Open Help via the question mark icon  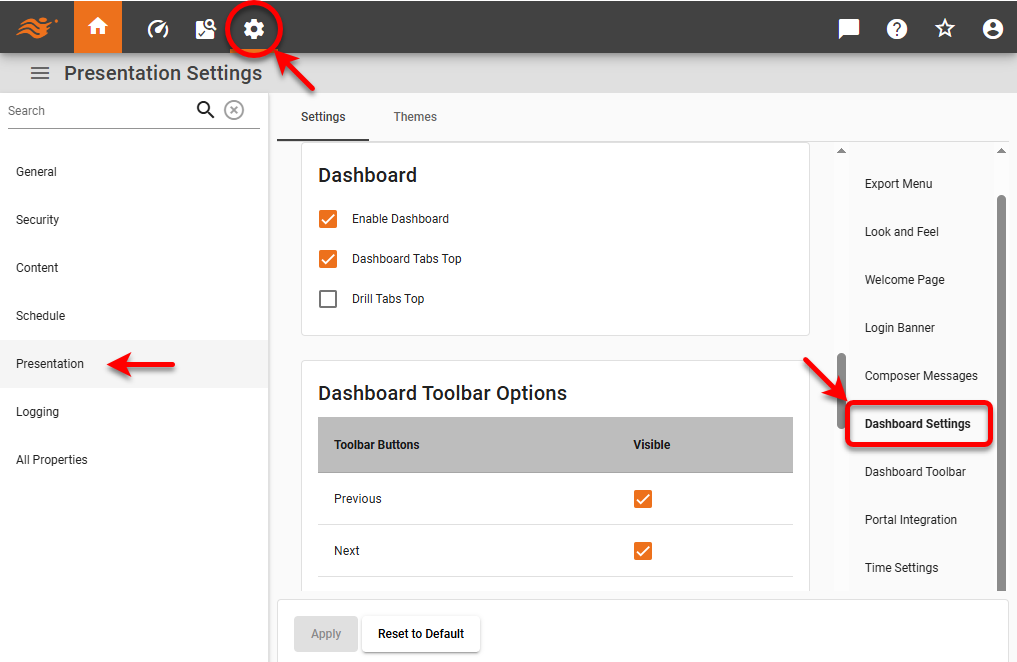tap(896, 28)
